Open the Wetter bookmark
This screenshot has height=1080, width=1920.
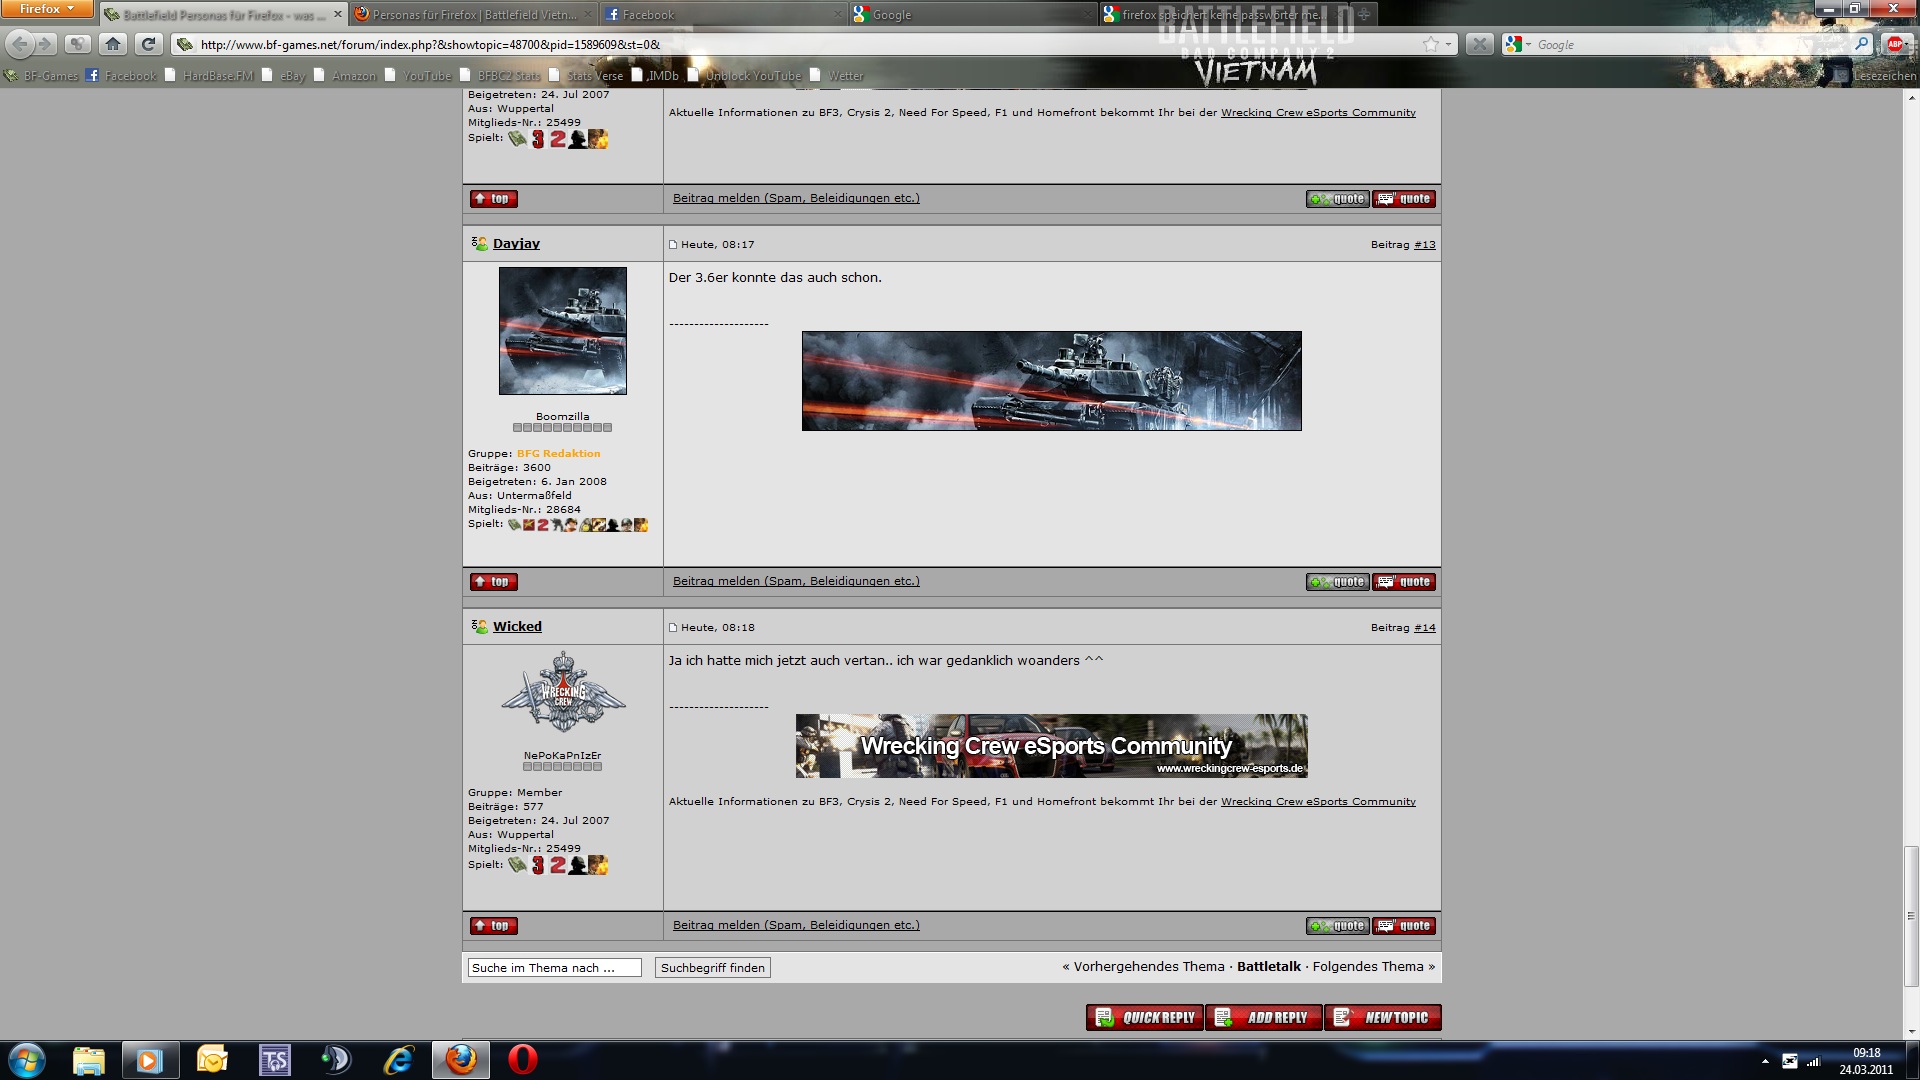837,76
